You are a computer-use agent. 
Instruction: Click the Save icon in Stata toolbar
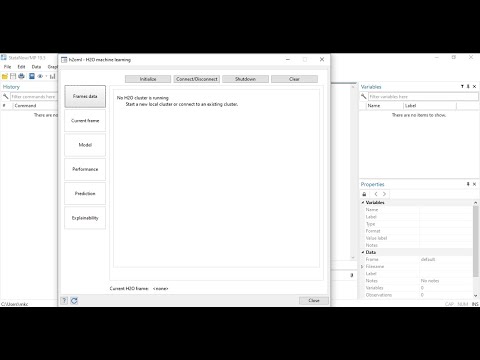coord(13,76)
